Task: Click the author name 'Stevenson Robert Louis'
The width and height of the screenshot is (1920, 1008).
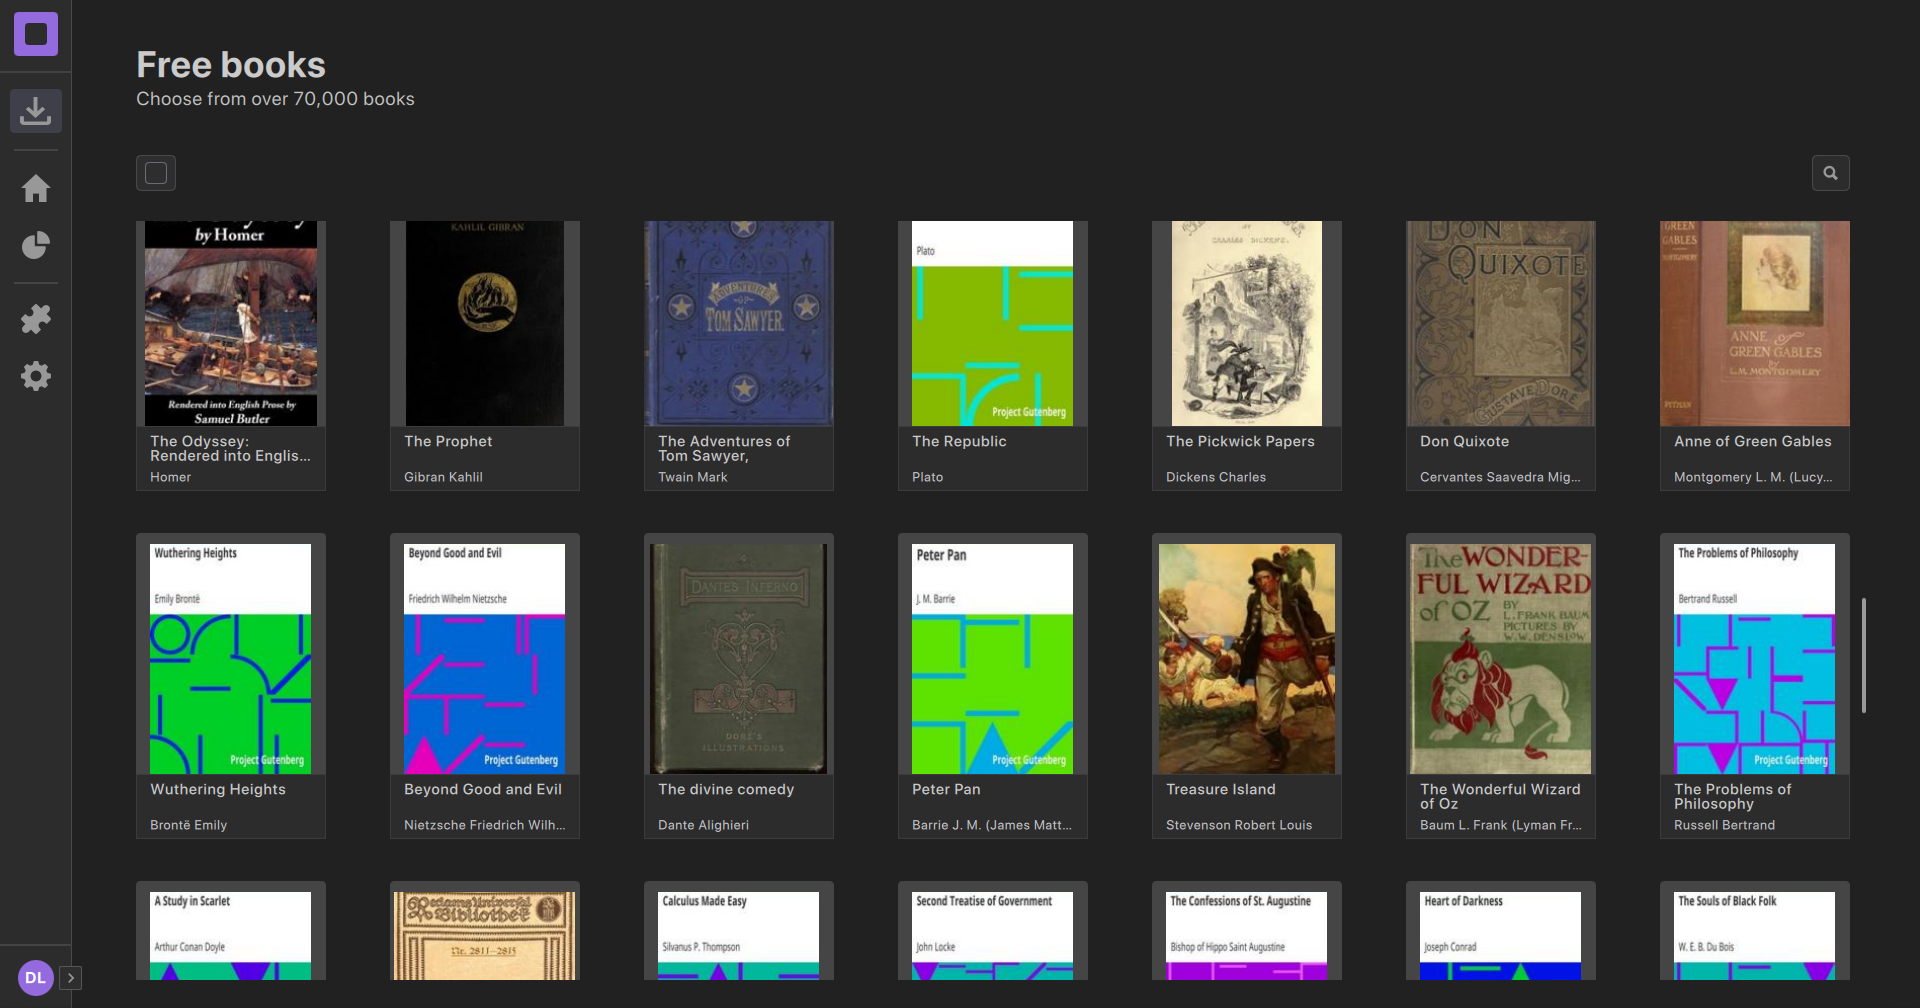Action: (x=1239, y=825)
